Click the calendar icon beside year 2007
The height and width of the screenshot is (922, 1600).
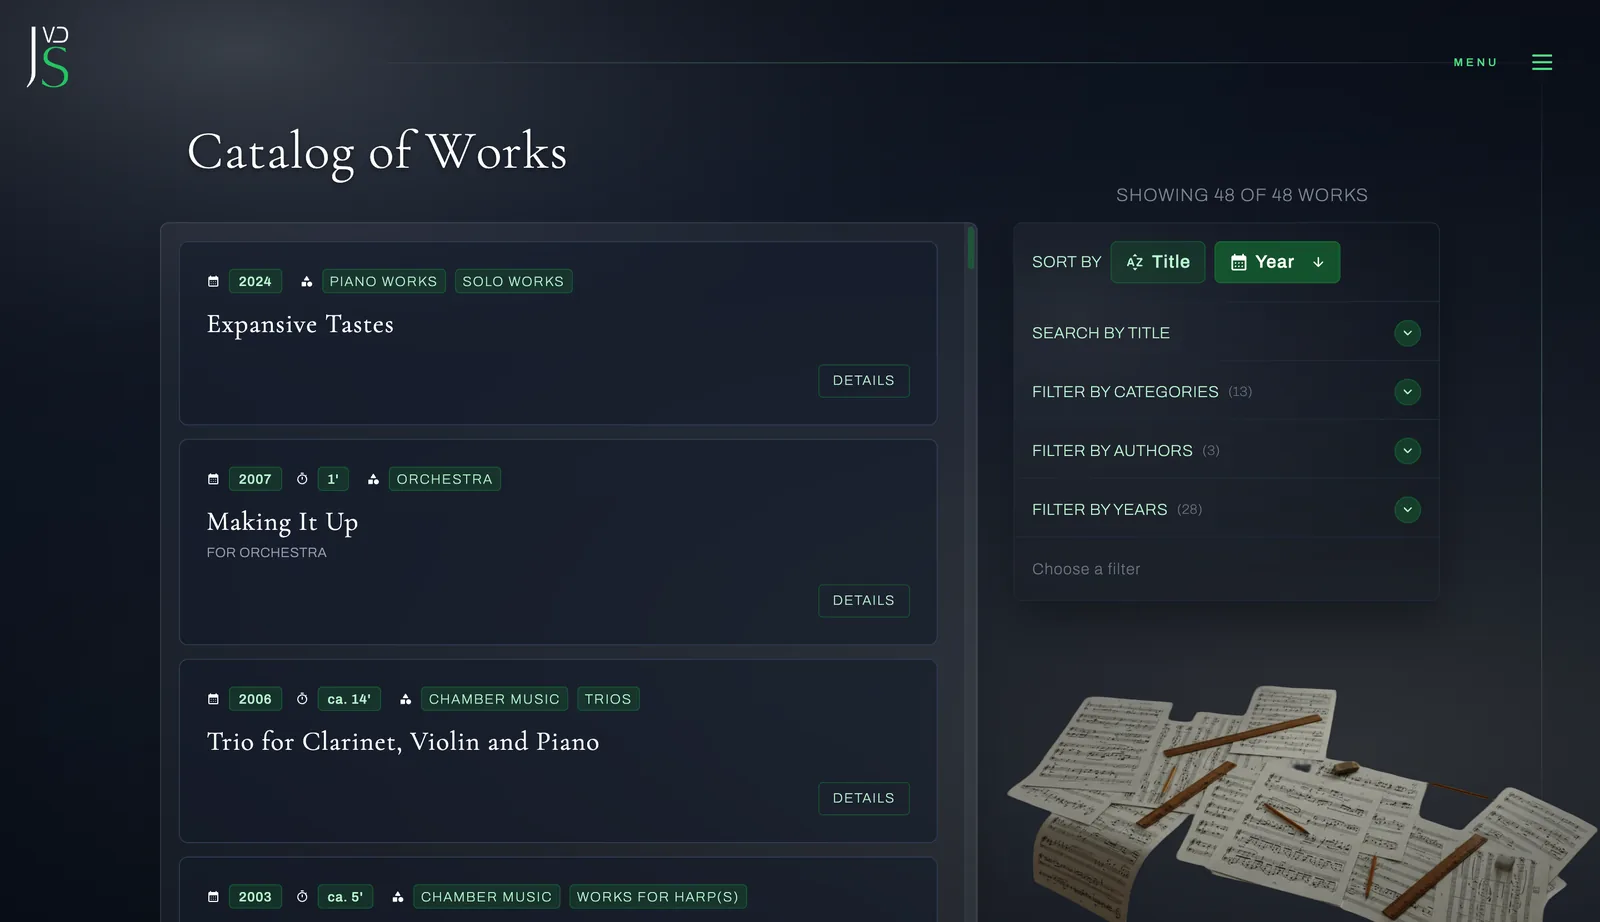[213, 480]
